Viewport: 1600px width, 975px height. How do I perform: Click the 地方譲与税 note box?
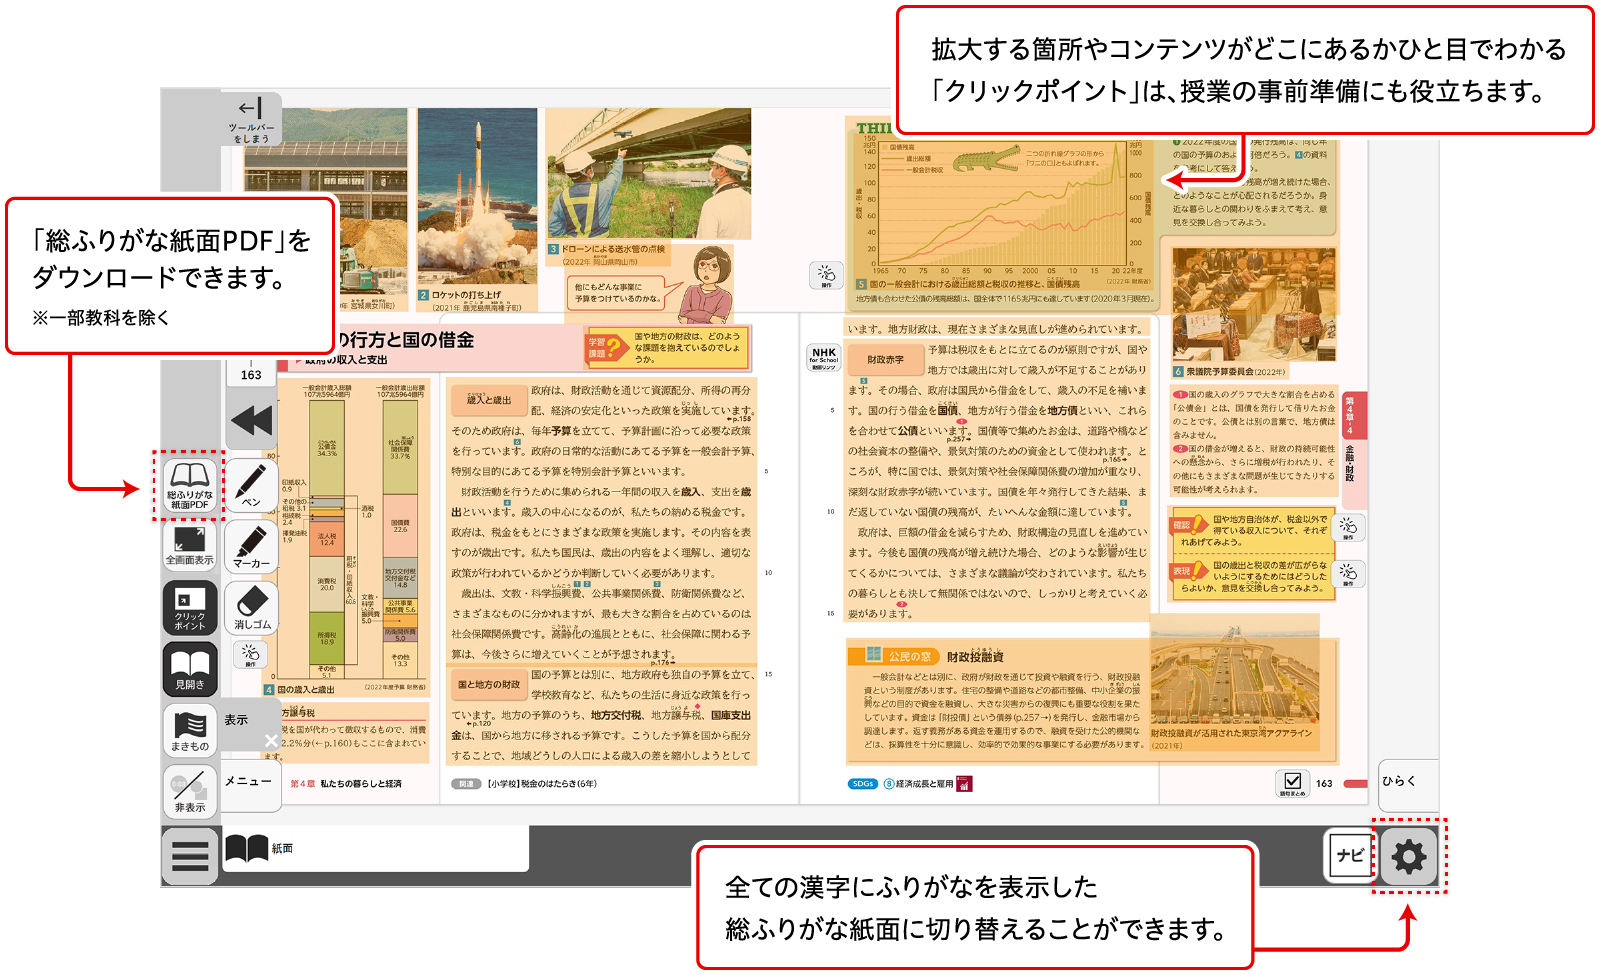click(x=346, y=733)
